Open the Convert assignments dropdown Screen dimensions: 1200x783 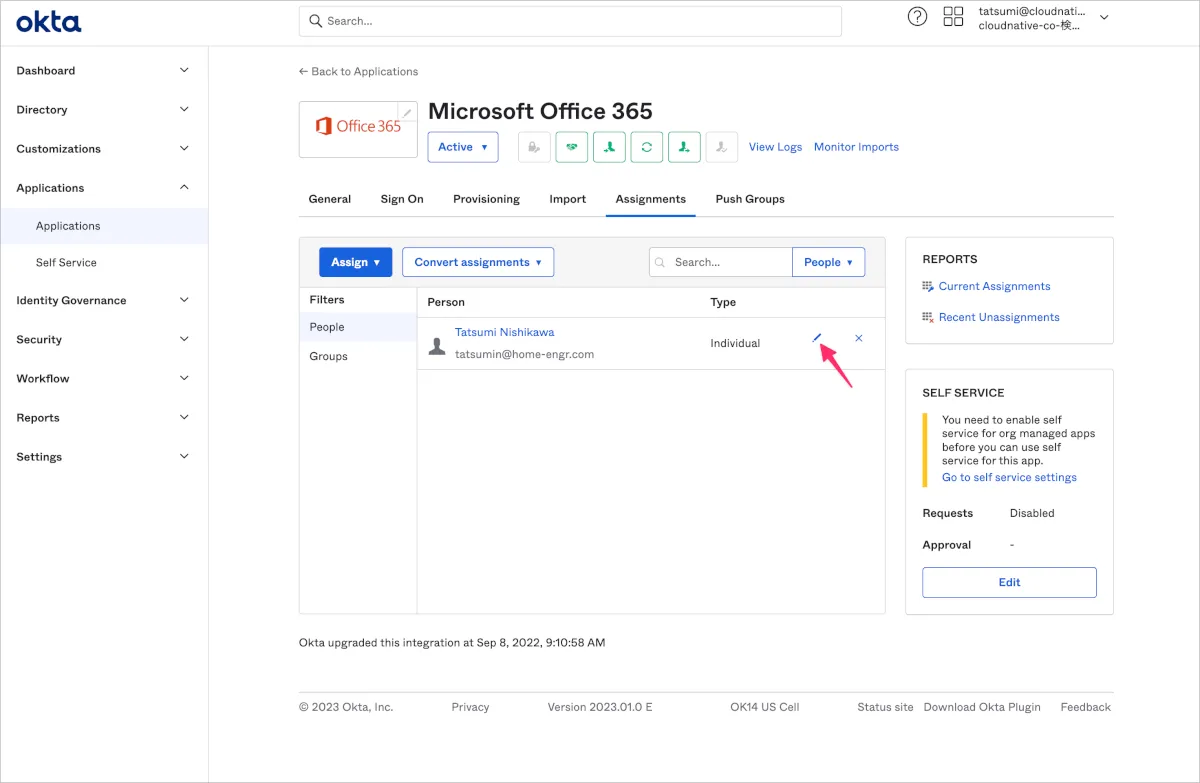477,262
